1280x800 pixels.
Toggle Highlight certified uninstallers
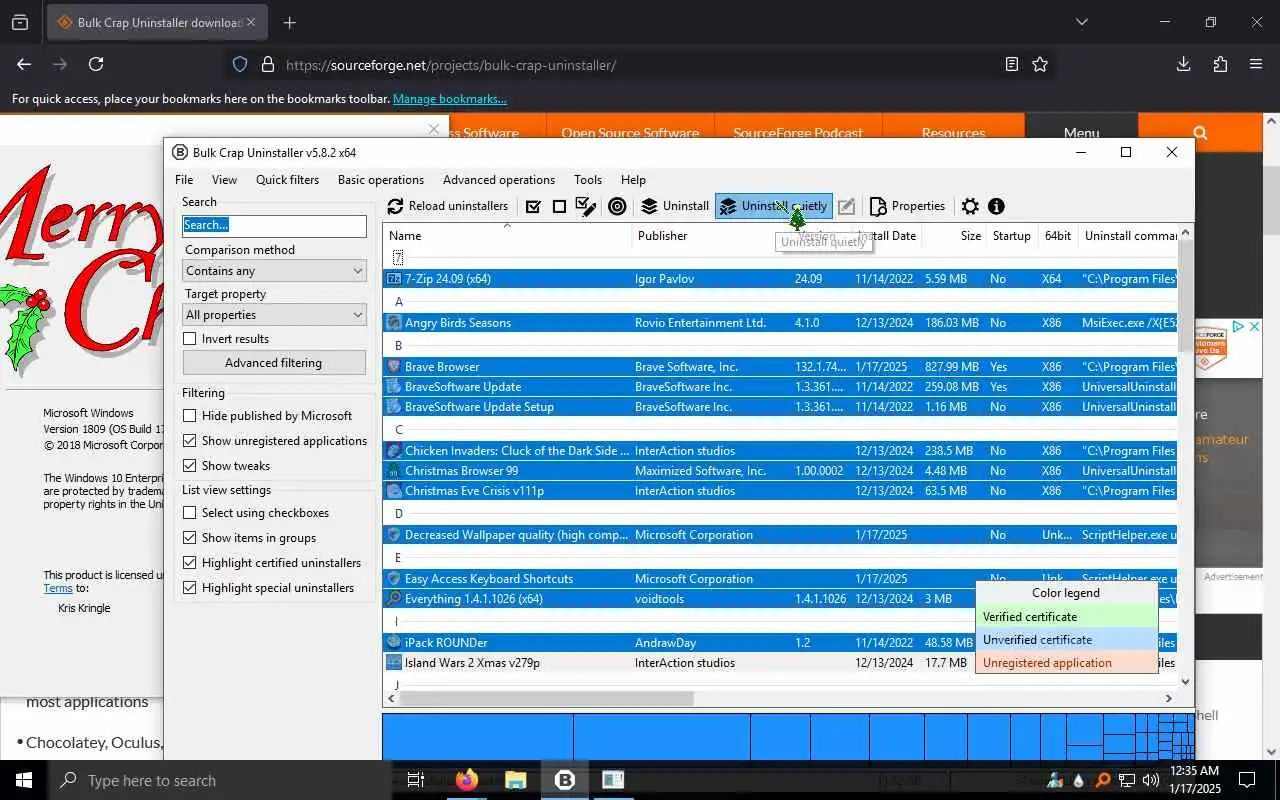[x=190, y=563]
